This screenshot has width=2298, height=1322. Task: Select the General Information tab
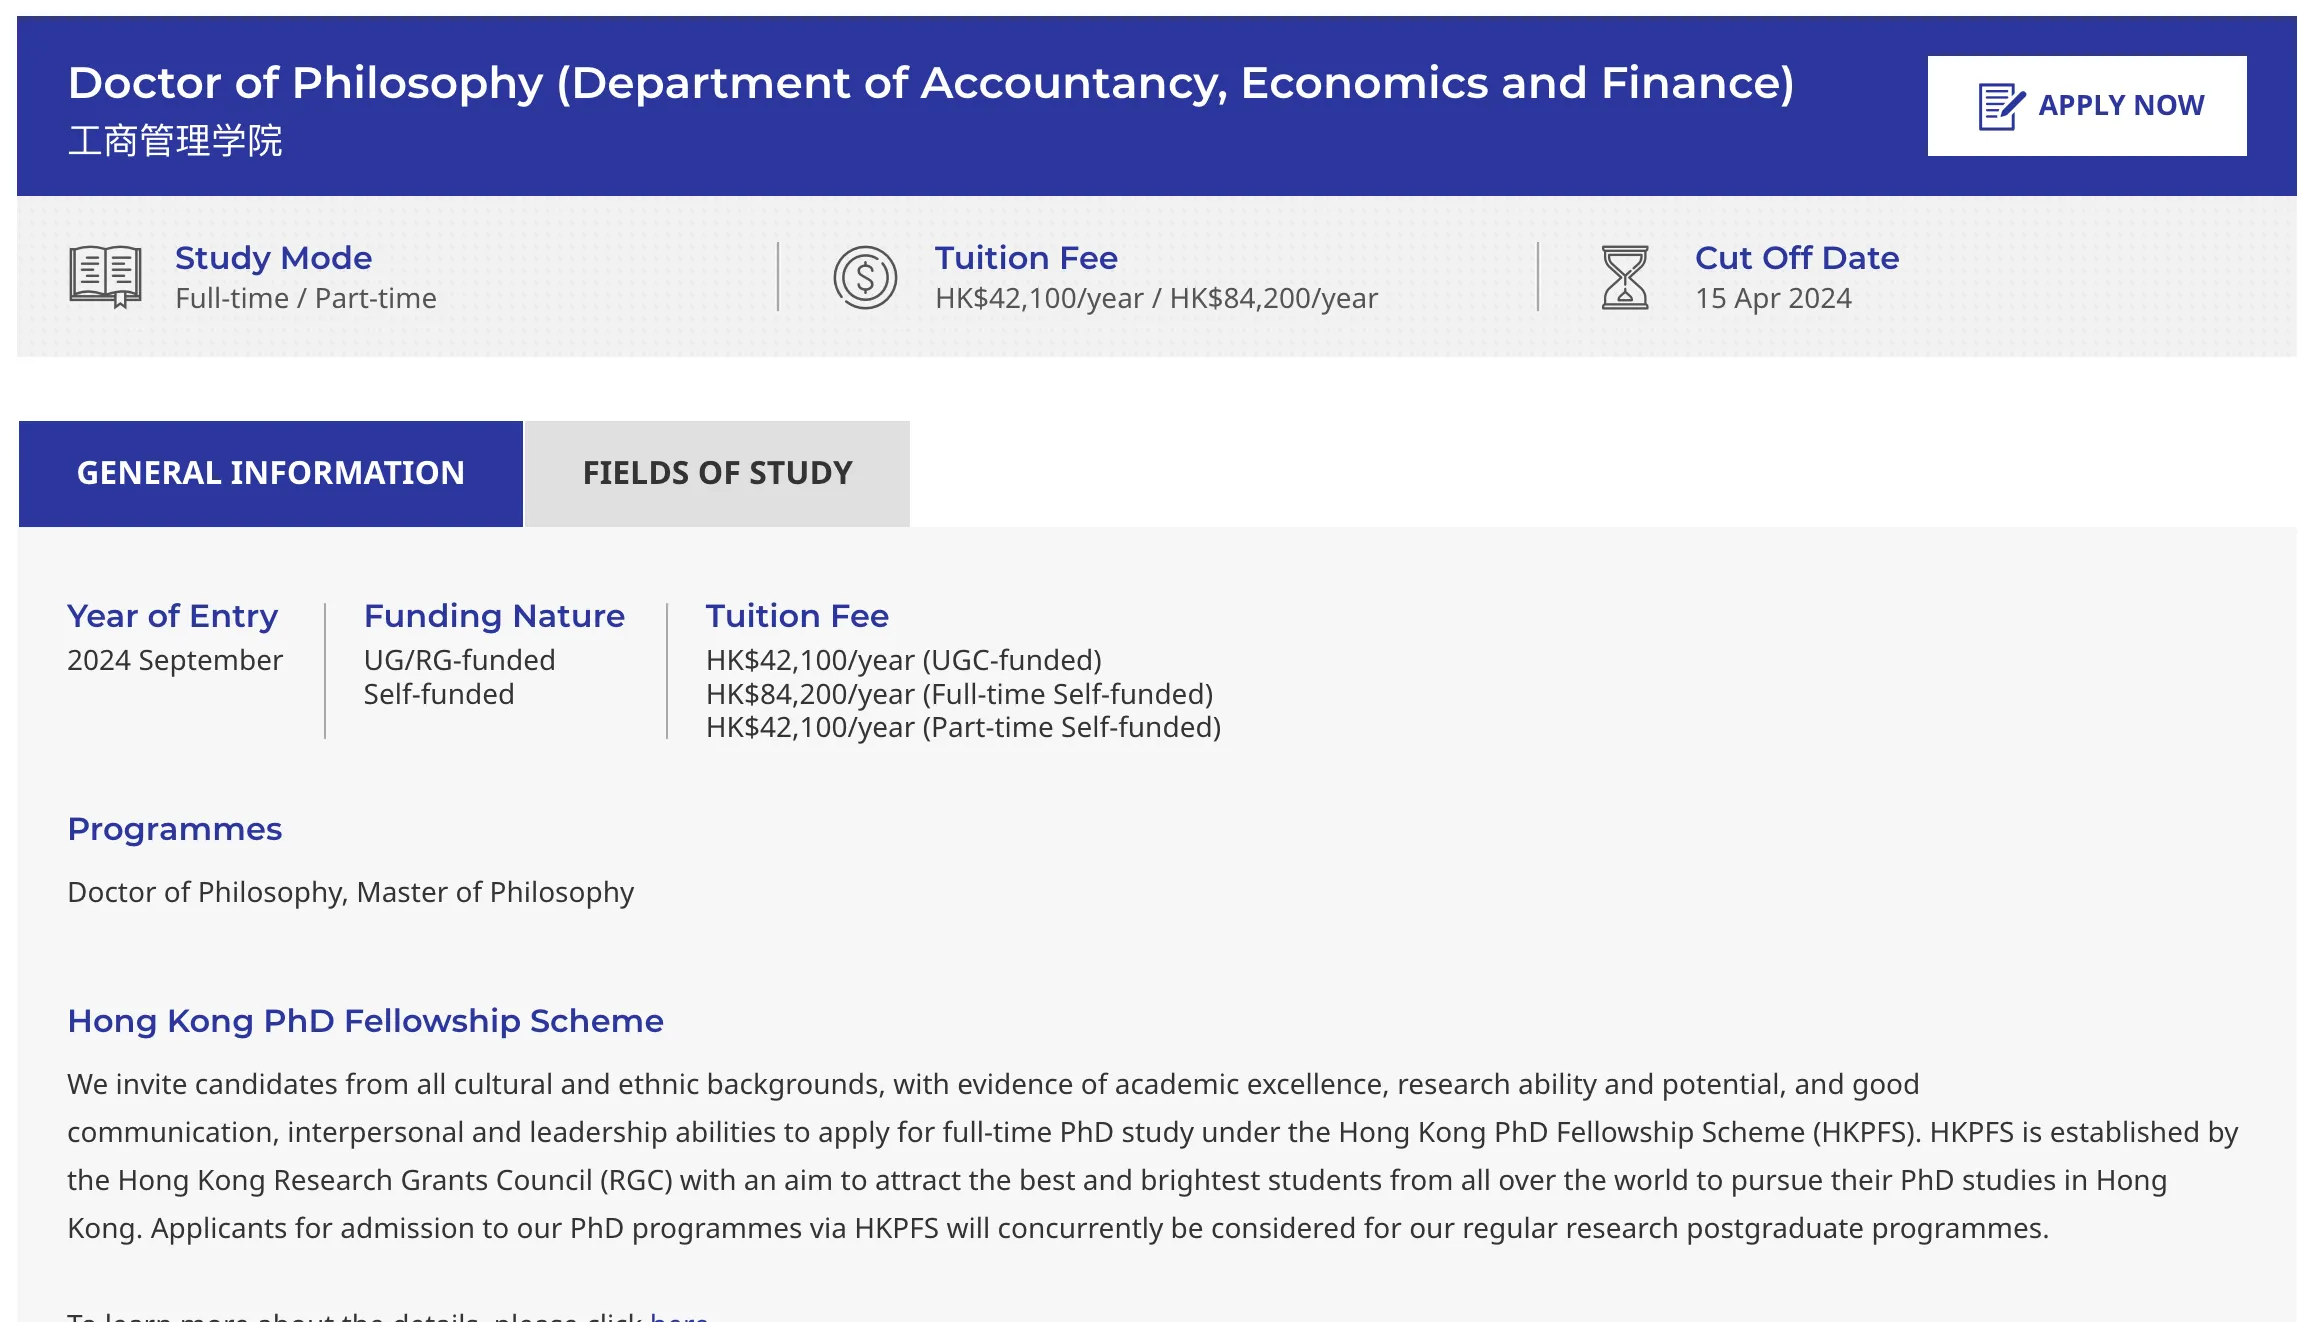pyautogui.click(x=270, y=473)
